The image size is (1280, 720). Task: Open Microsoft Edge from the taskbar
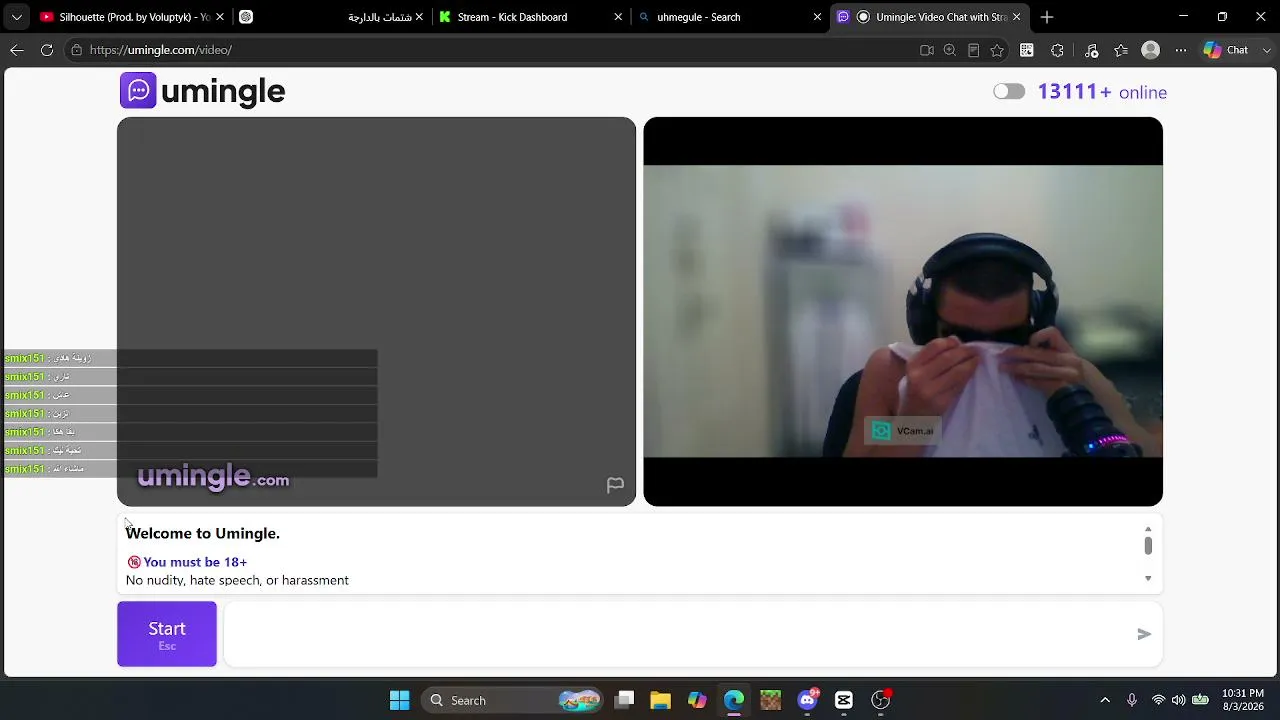coord(734,700)
